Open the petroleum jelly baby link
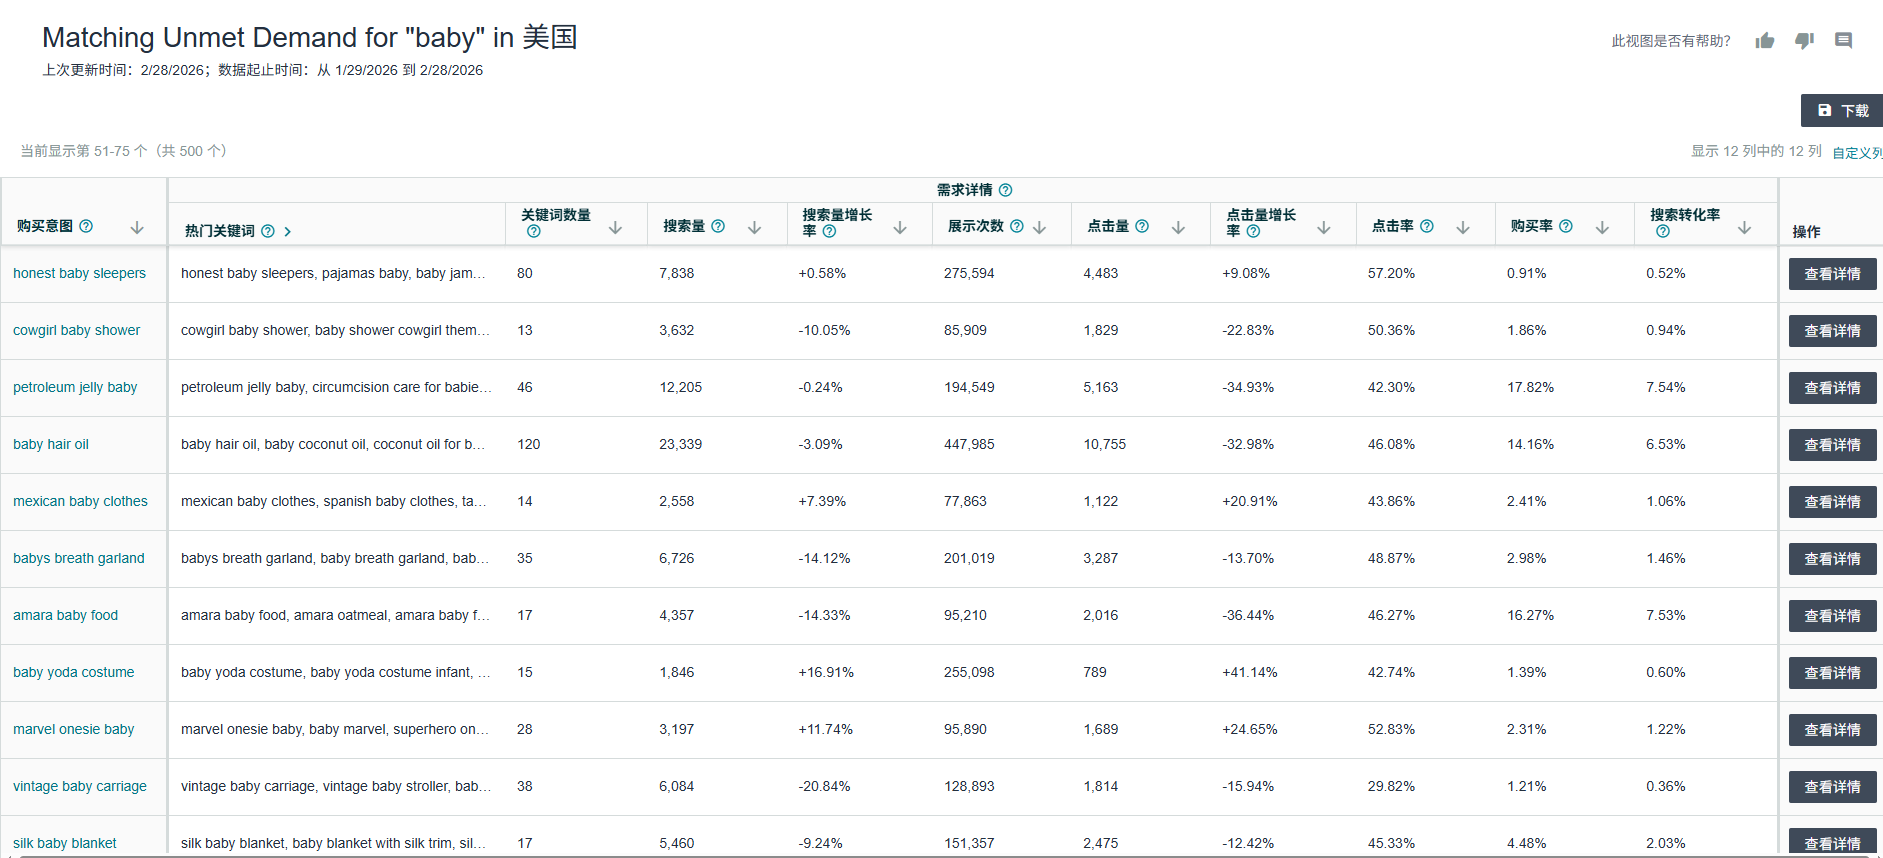The image size is (1883, 858). pyautogui.click(x=75, y=387)
